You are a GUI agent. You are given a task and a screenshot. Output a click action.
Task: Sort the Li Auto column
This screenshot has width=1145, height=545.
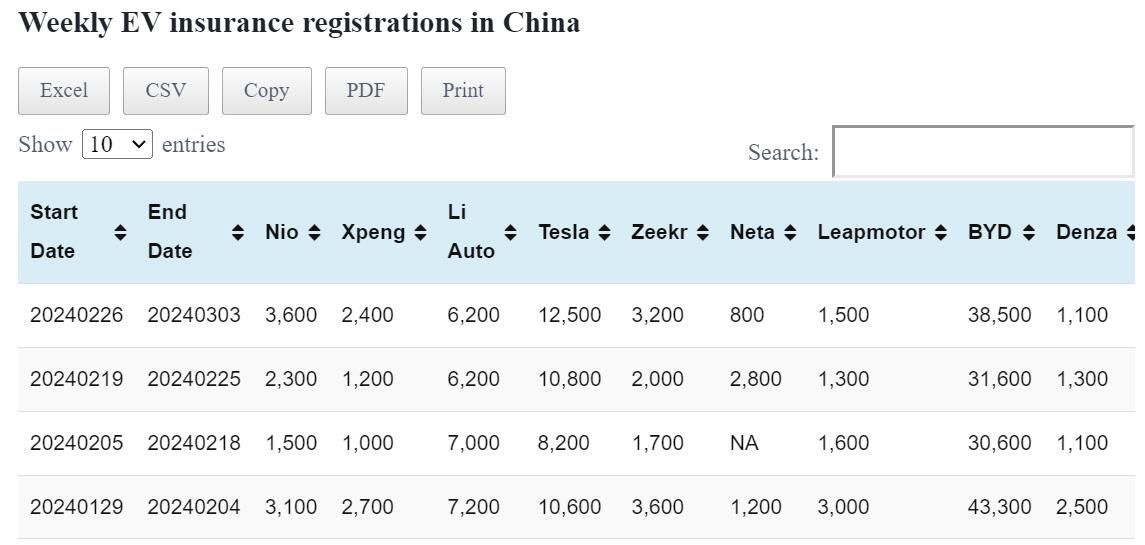510,232
